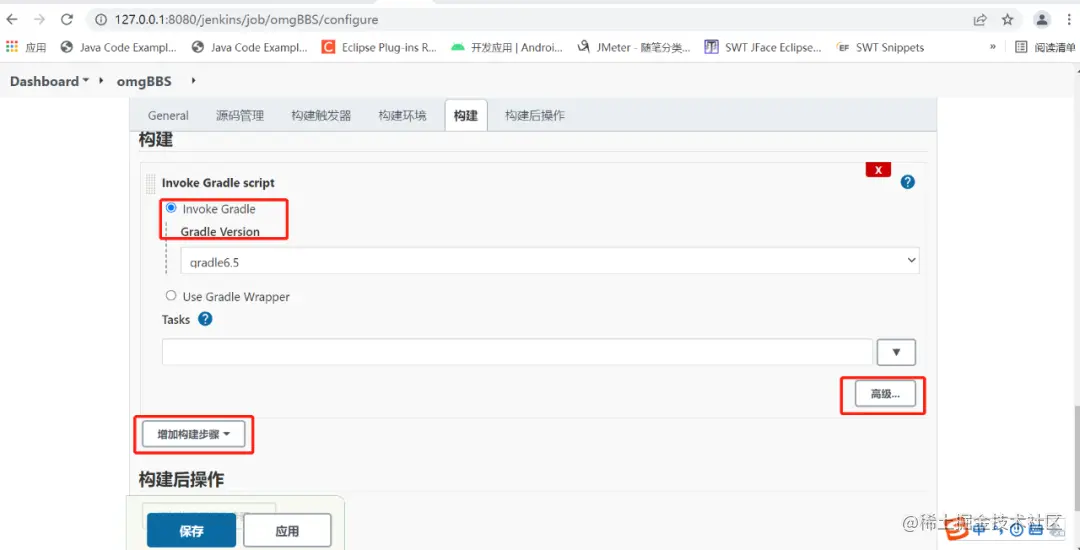Open the Gradle Version dropdown showing gradle6.5
Image resolution: width=1080 pixels, height=550 pixels.
click(550, 261)
